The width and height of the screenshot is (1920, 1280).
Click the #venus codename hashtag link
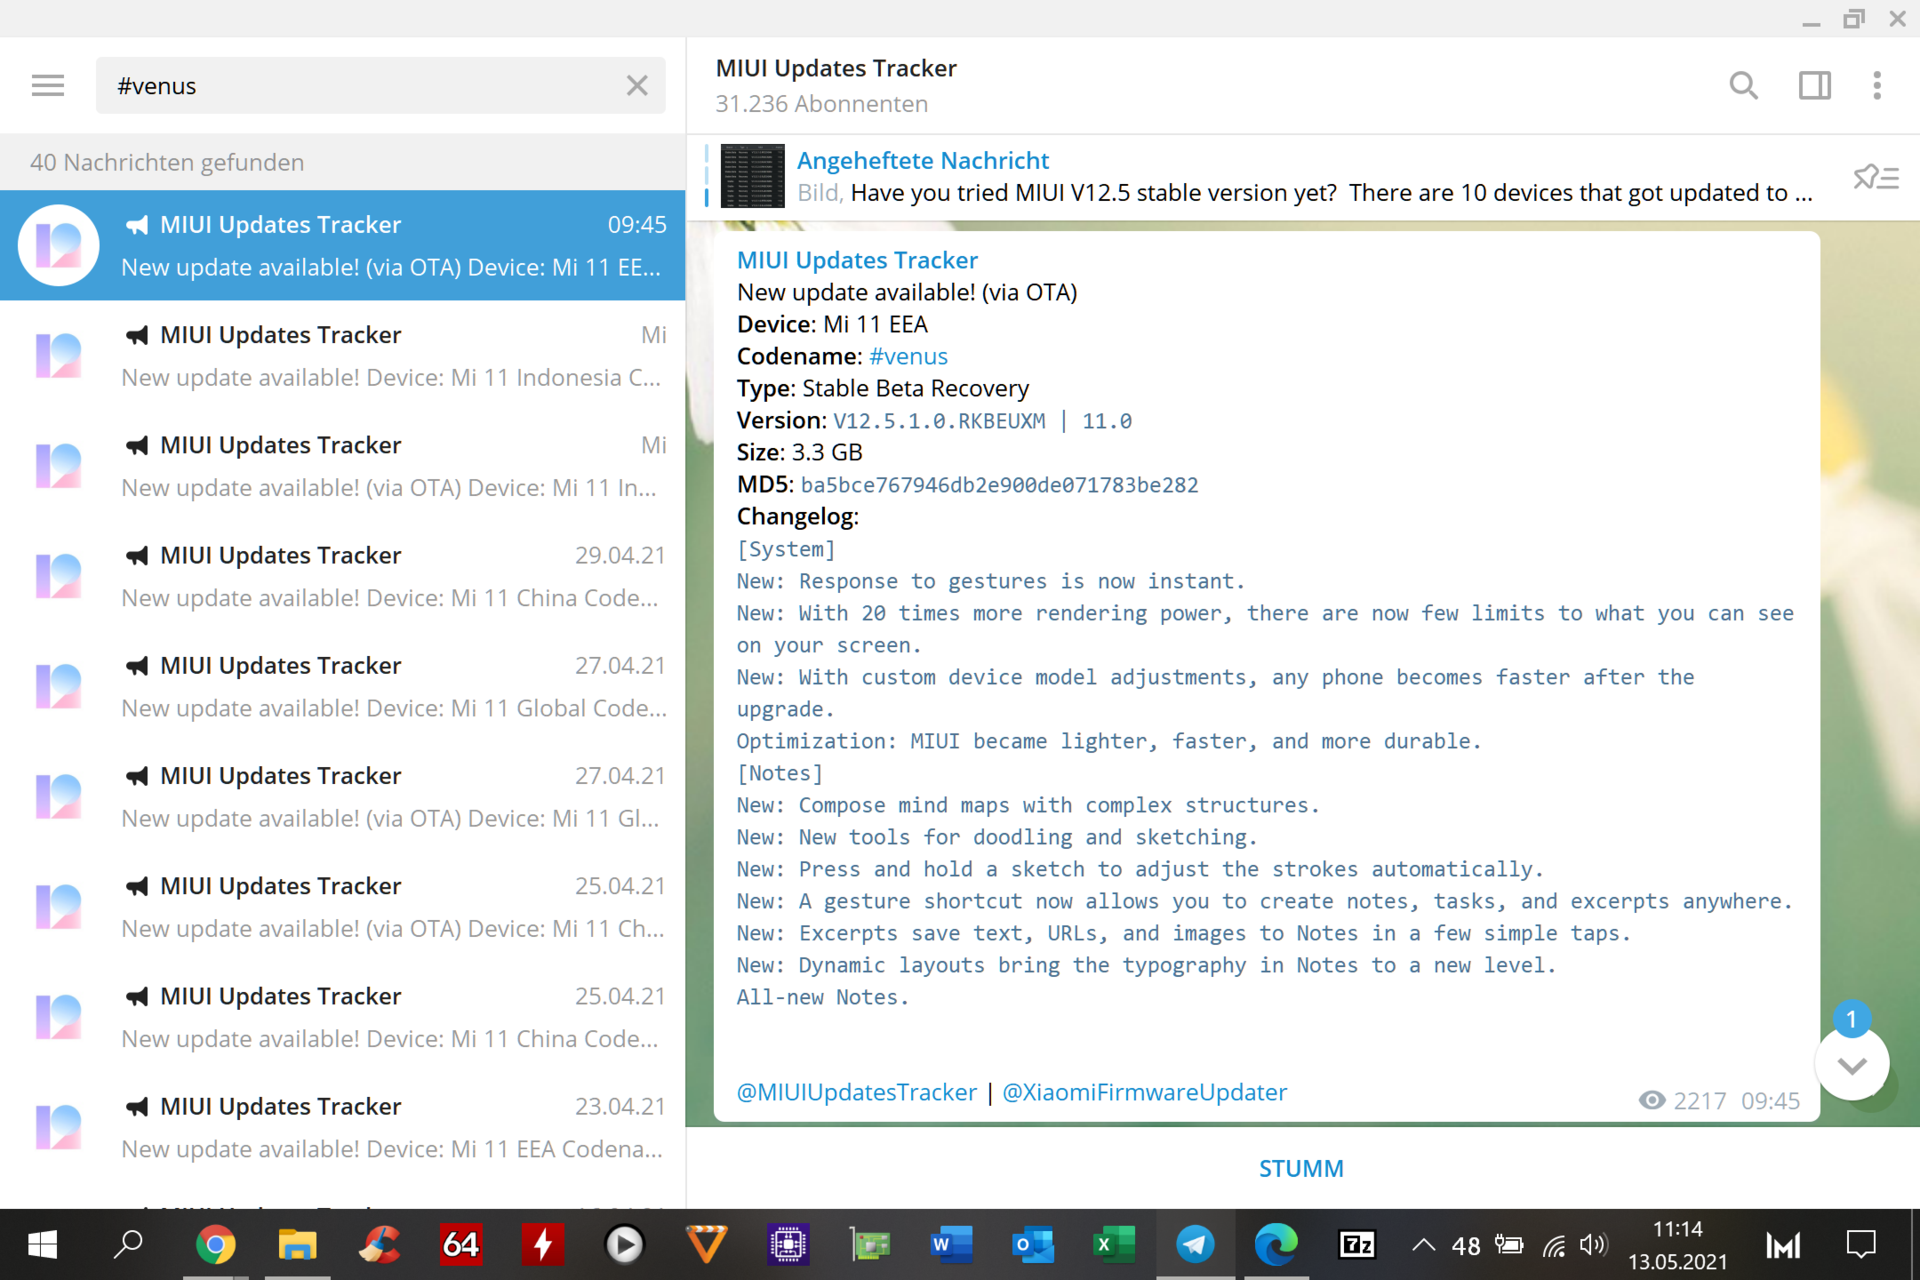[x=908, y=357]
